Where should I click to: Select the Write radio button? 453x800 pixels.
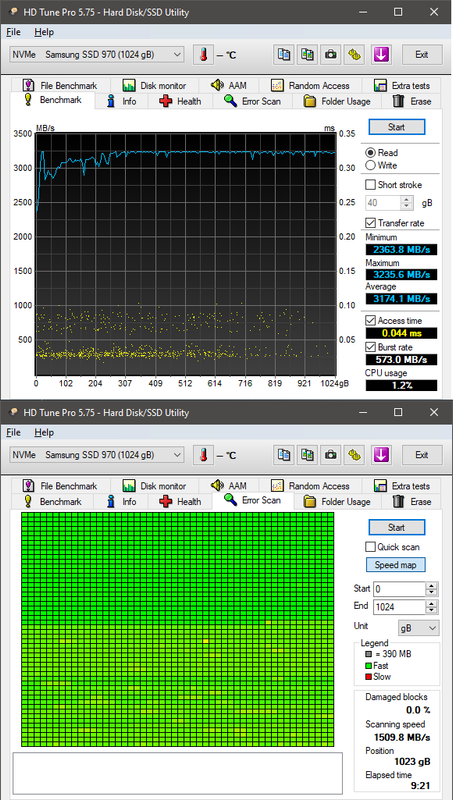point(370,165)
